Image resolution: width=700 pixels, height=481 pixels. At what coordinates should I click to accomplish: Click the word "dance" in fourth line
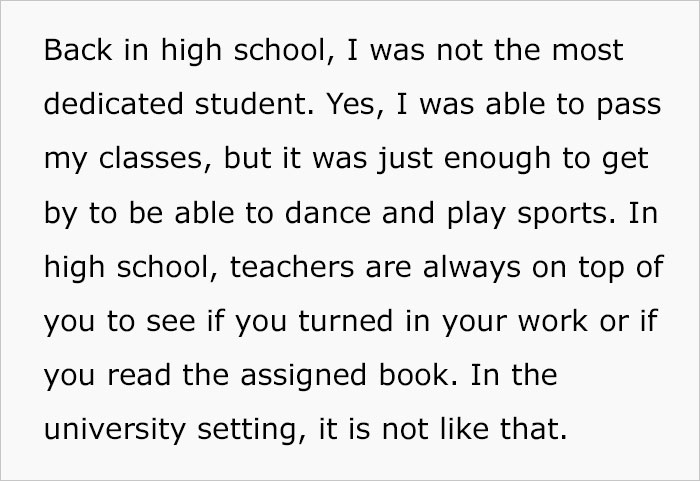point(328,213)
